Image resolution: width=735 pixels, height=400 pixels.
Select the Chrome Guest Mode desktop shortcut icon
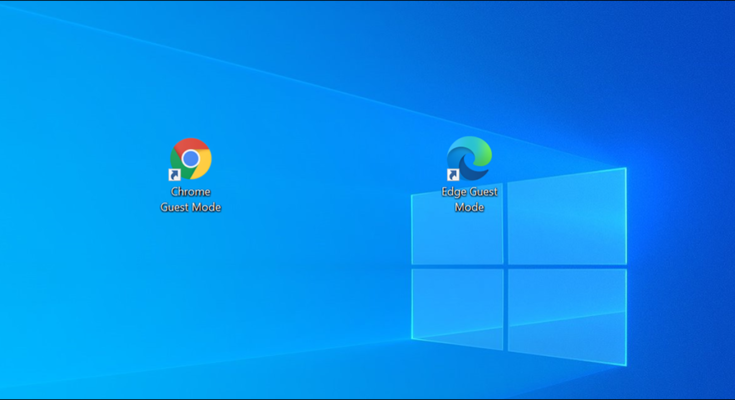[x=190, y=160]
